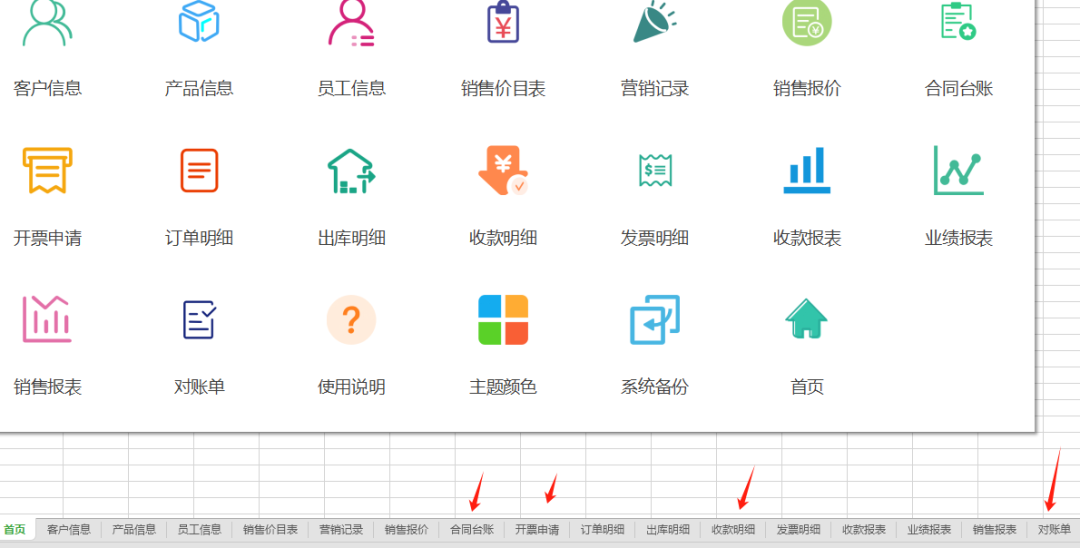
Task: Select the 收款明细 sheet tab
Action: (733, 529)
